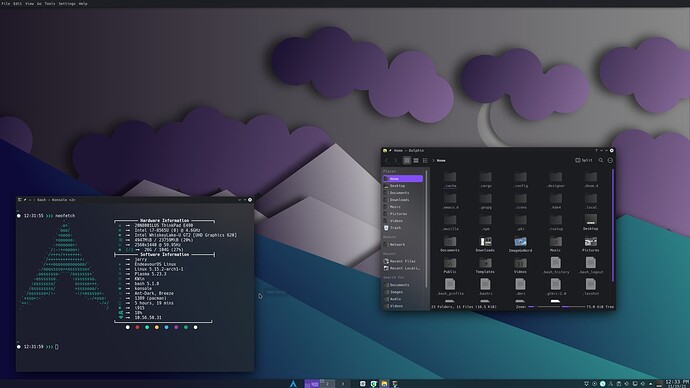Select the Public folder icon in Dolphin
The height and width of the screenshot is (388, 690).
[450, 263]
